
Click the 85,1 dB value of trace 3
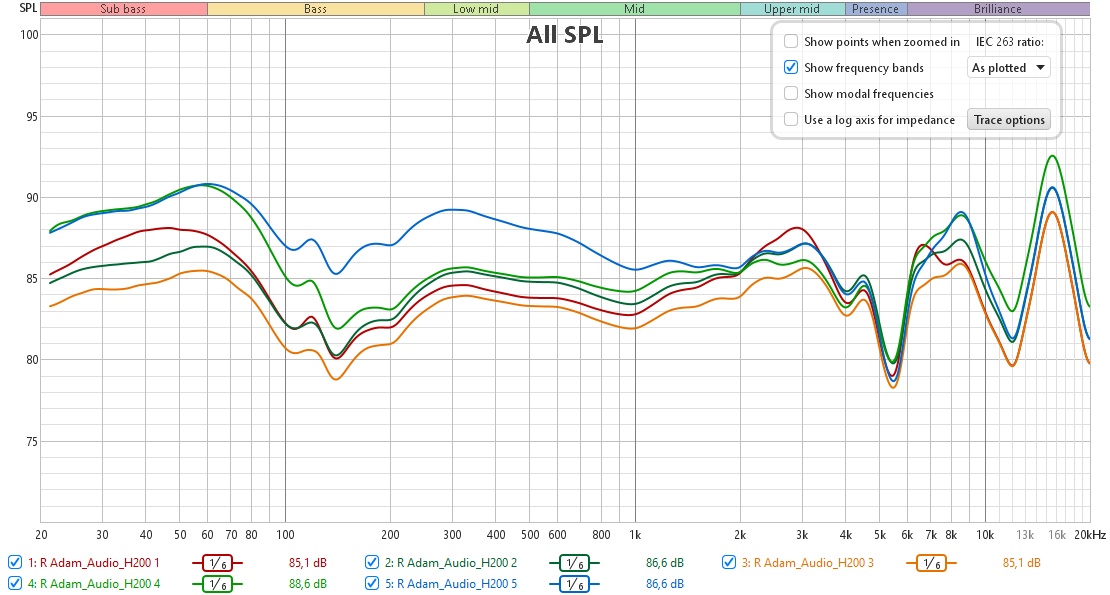1022,563
